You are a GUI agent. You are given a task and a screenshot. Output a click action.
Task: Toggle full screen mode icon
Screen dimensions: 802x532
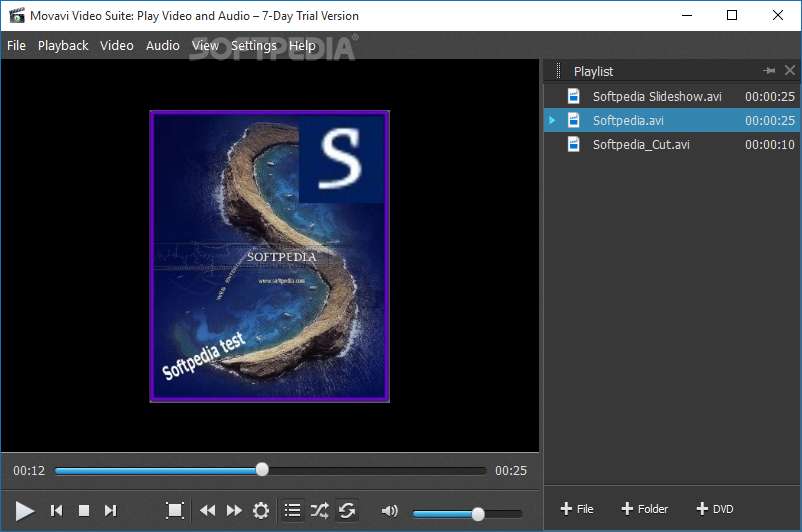click(175, 510)
